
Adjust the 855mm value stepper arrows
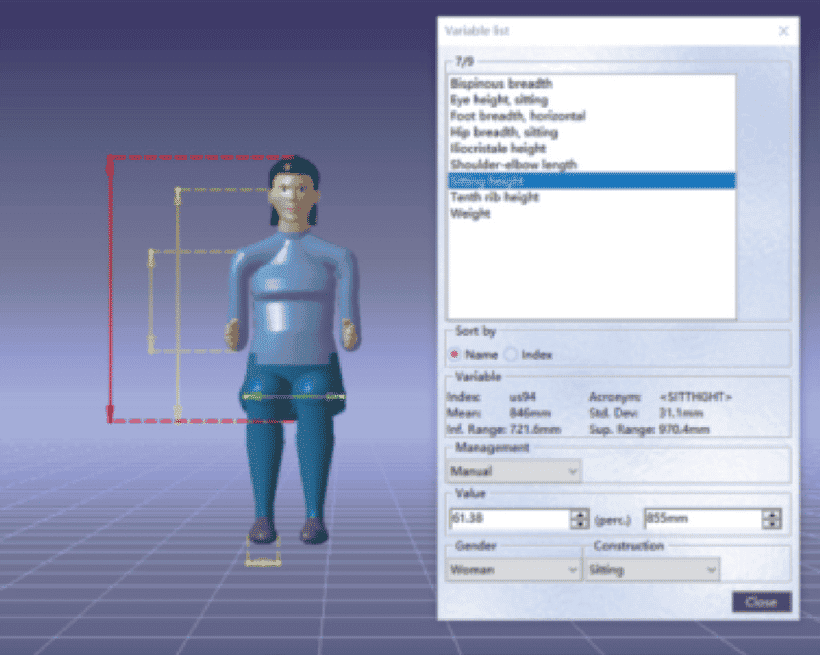point(771,518)
